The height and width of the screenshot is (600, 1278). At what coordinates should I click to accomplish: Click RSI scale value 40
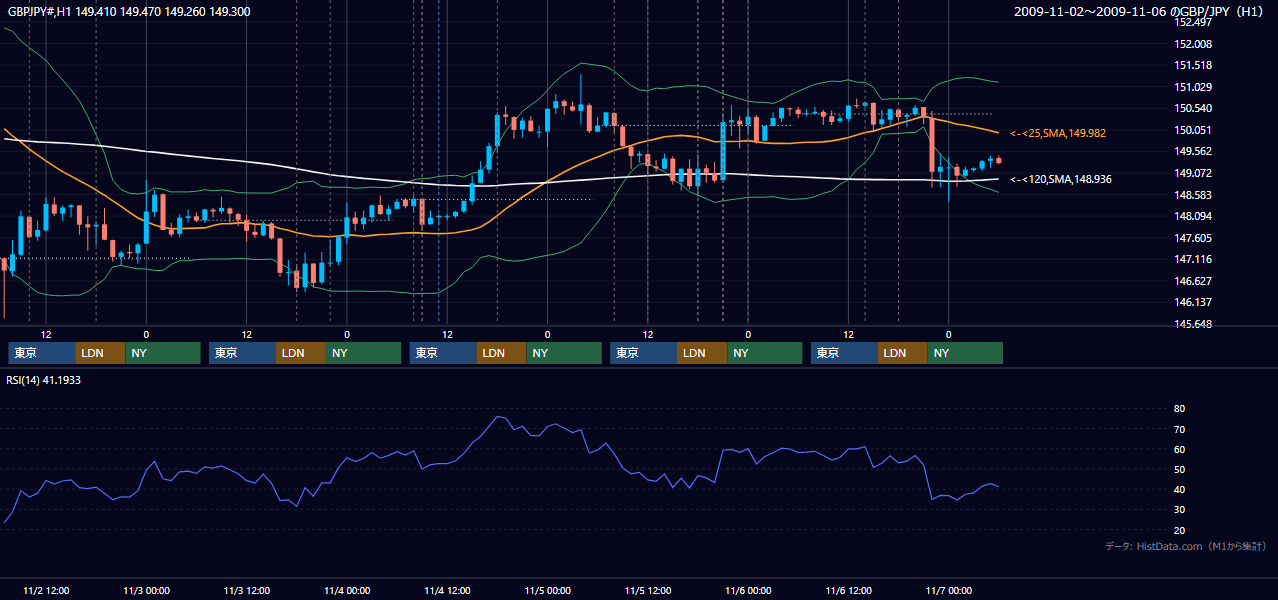click(1179, 490)
